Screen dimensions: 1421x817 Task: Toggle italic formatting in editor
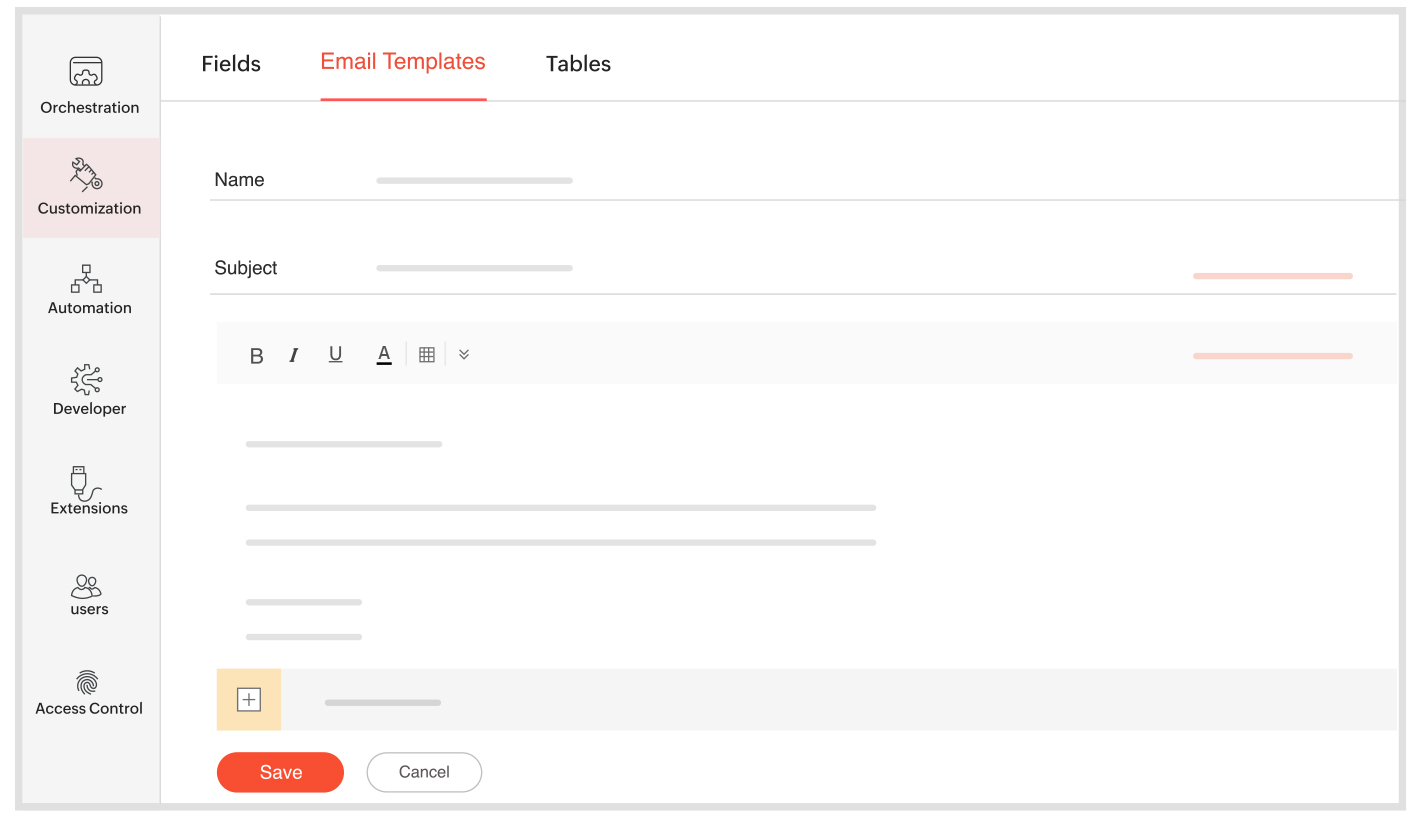pos(294,356)
